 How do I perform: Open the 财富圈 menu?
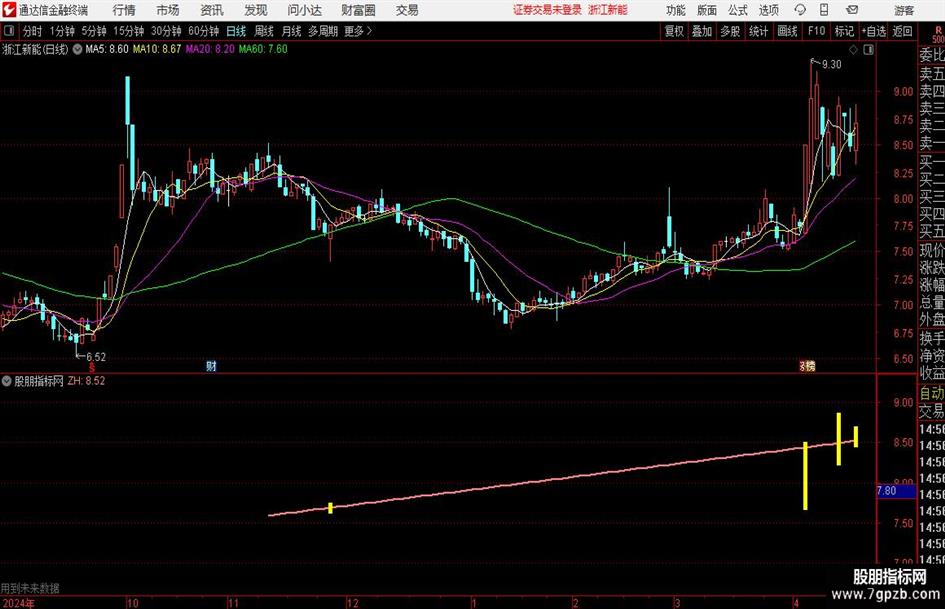358,10
